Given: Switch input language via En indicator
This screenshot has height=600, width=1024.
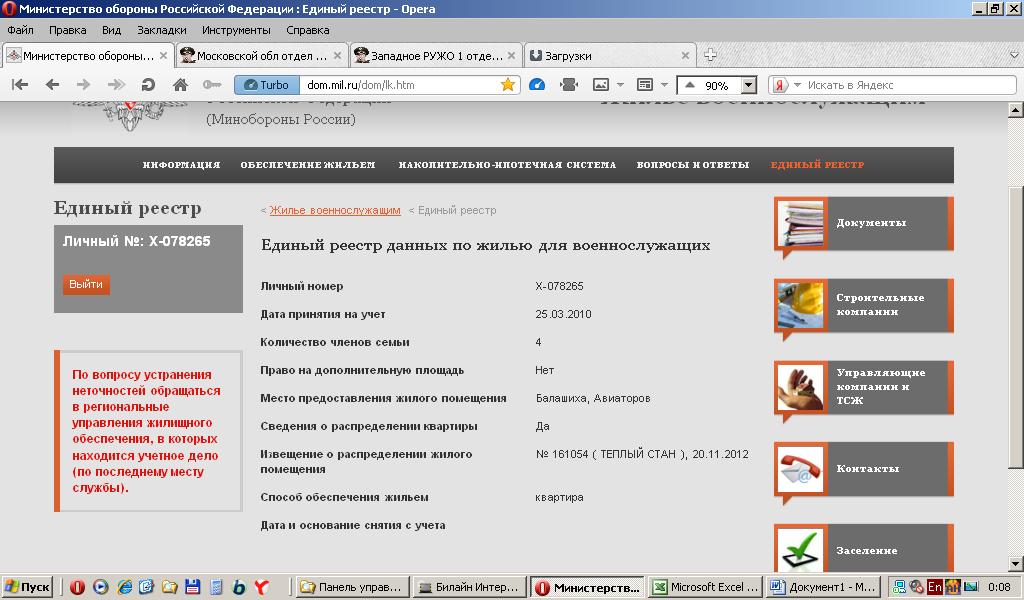Looking at the screenshot, I should (934, 587).
